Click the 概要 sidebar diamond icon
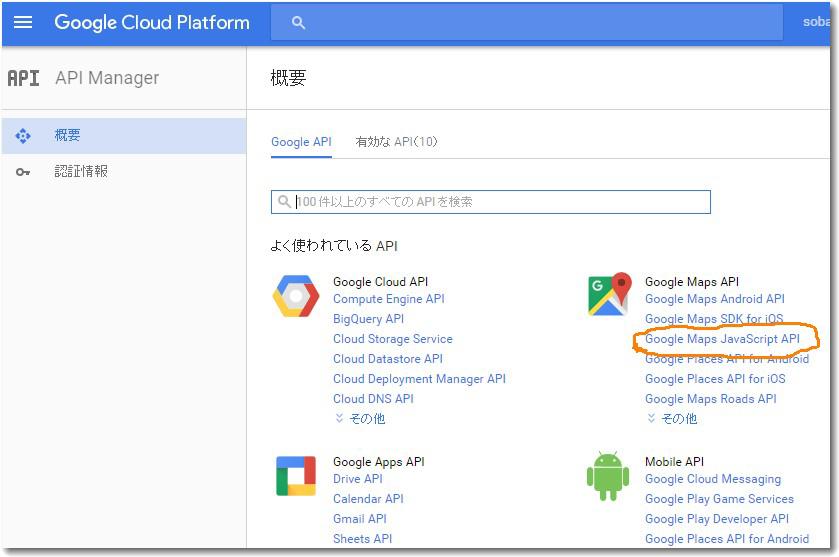The width and height of the screenshot is (839, 557). (x=22, y=136)
